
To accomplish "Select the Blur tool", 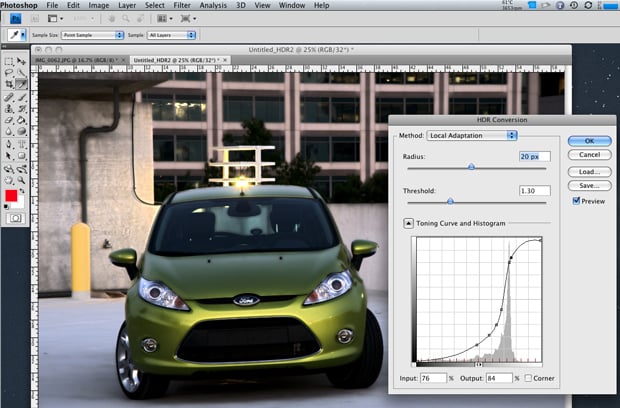I will coord(9,131).
